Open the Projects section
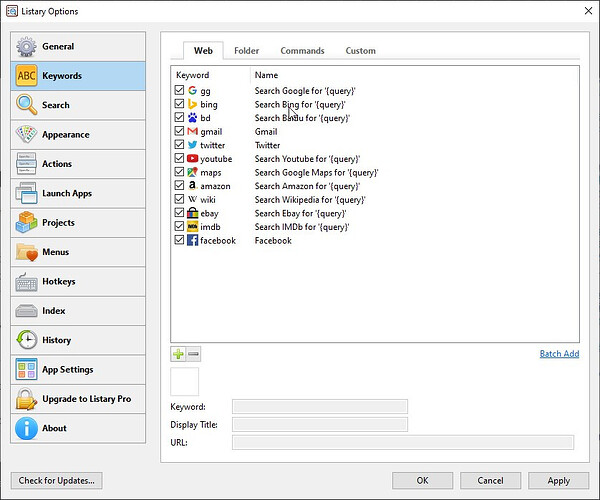This screenshot has height=500, width=600. click(x=78, y=223)
